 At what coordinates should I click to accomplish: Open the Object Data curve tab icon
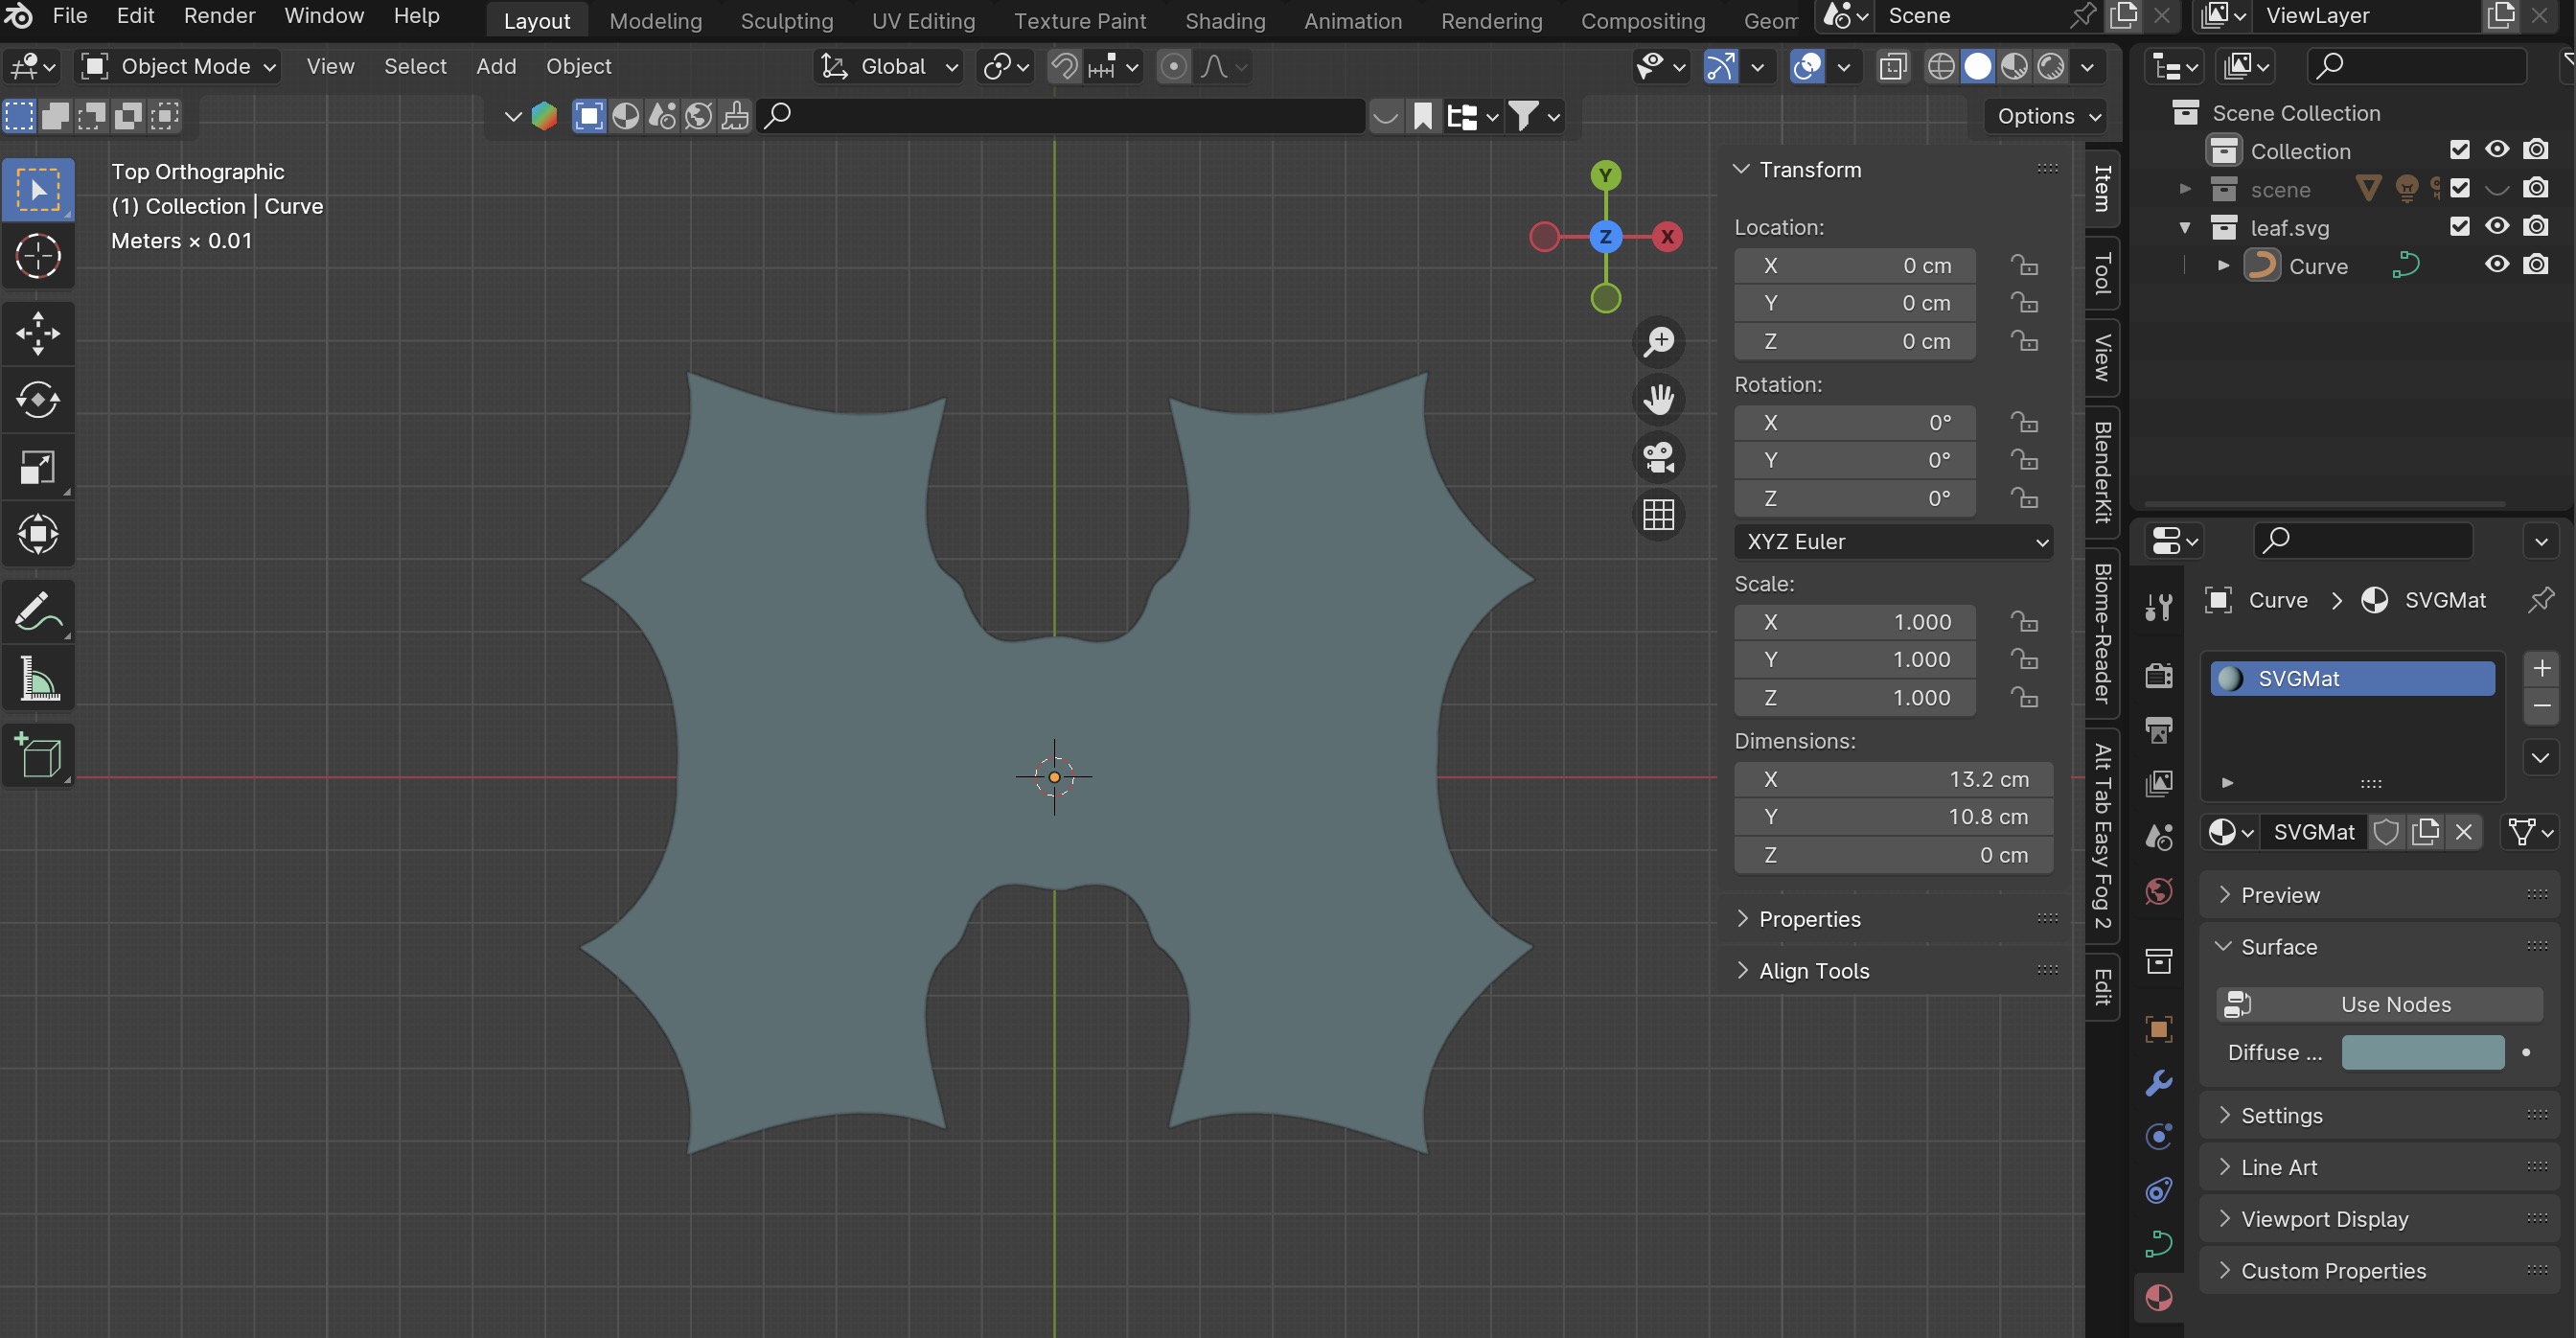(x=2159, y=1245)
